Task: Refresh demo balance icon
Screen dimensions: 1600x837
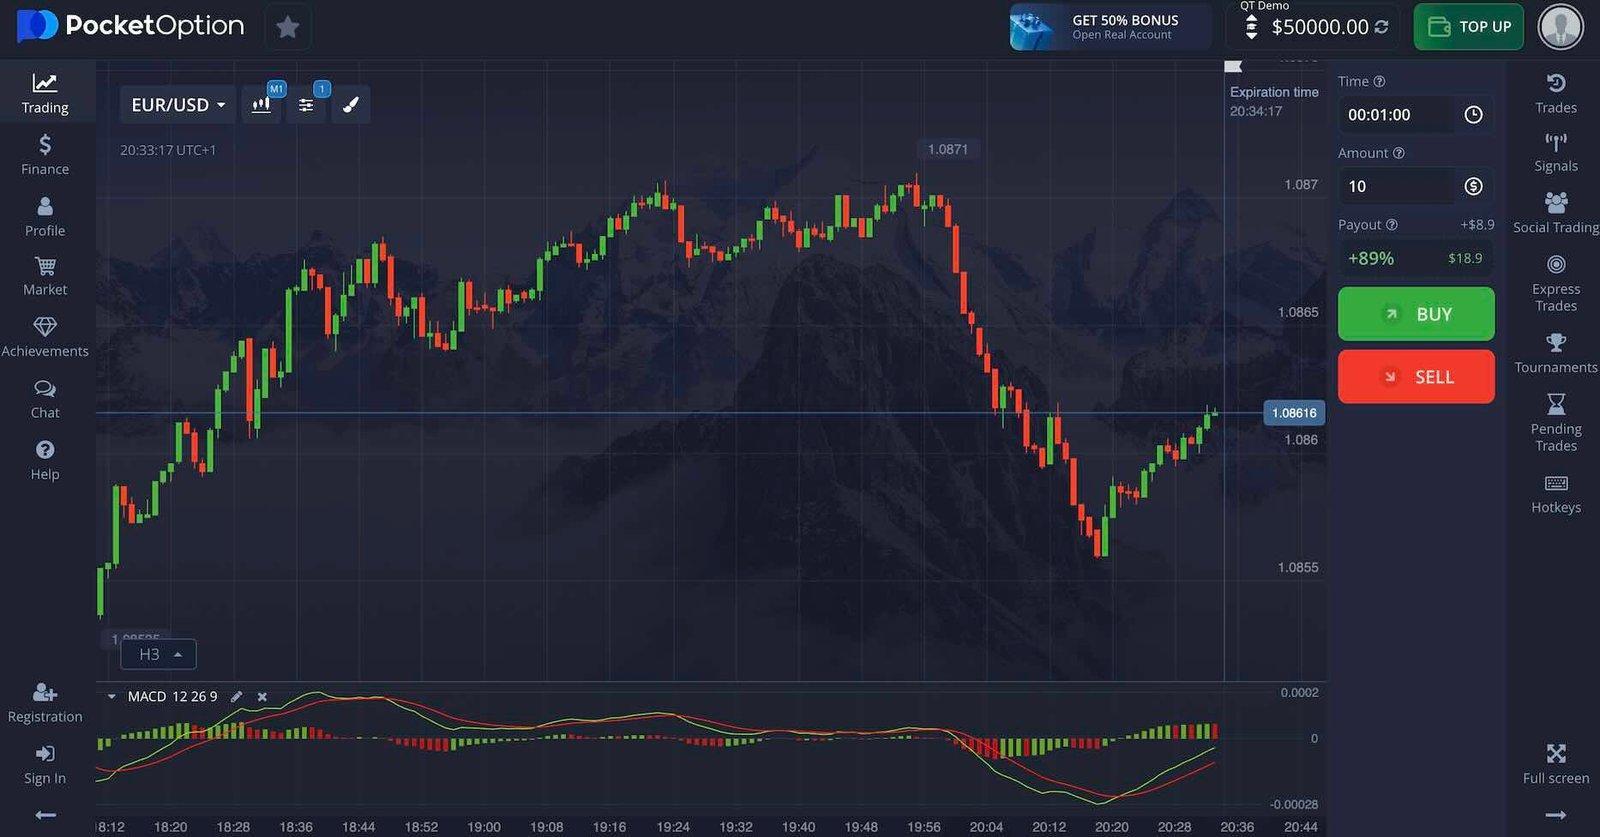Action: coord(1382,27)
